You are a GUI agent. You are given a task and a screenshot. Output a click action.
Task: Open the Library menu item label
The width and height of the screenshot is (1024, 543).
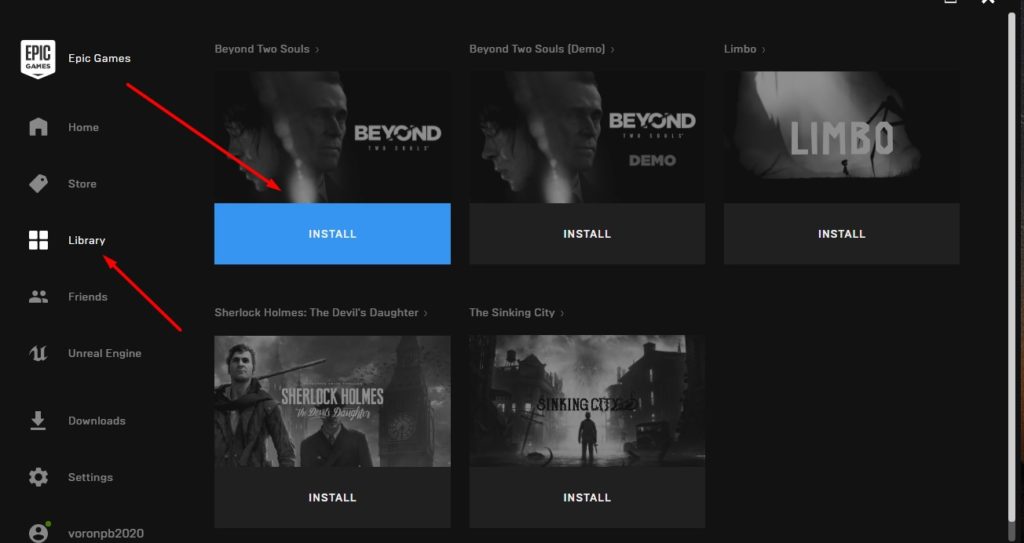point(87,240)
